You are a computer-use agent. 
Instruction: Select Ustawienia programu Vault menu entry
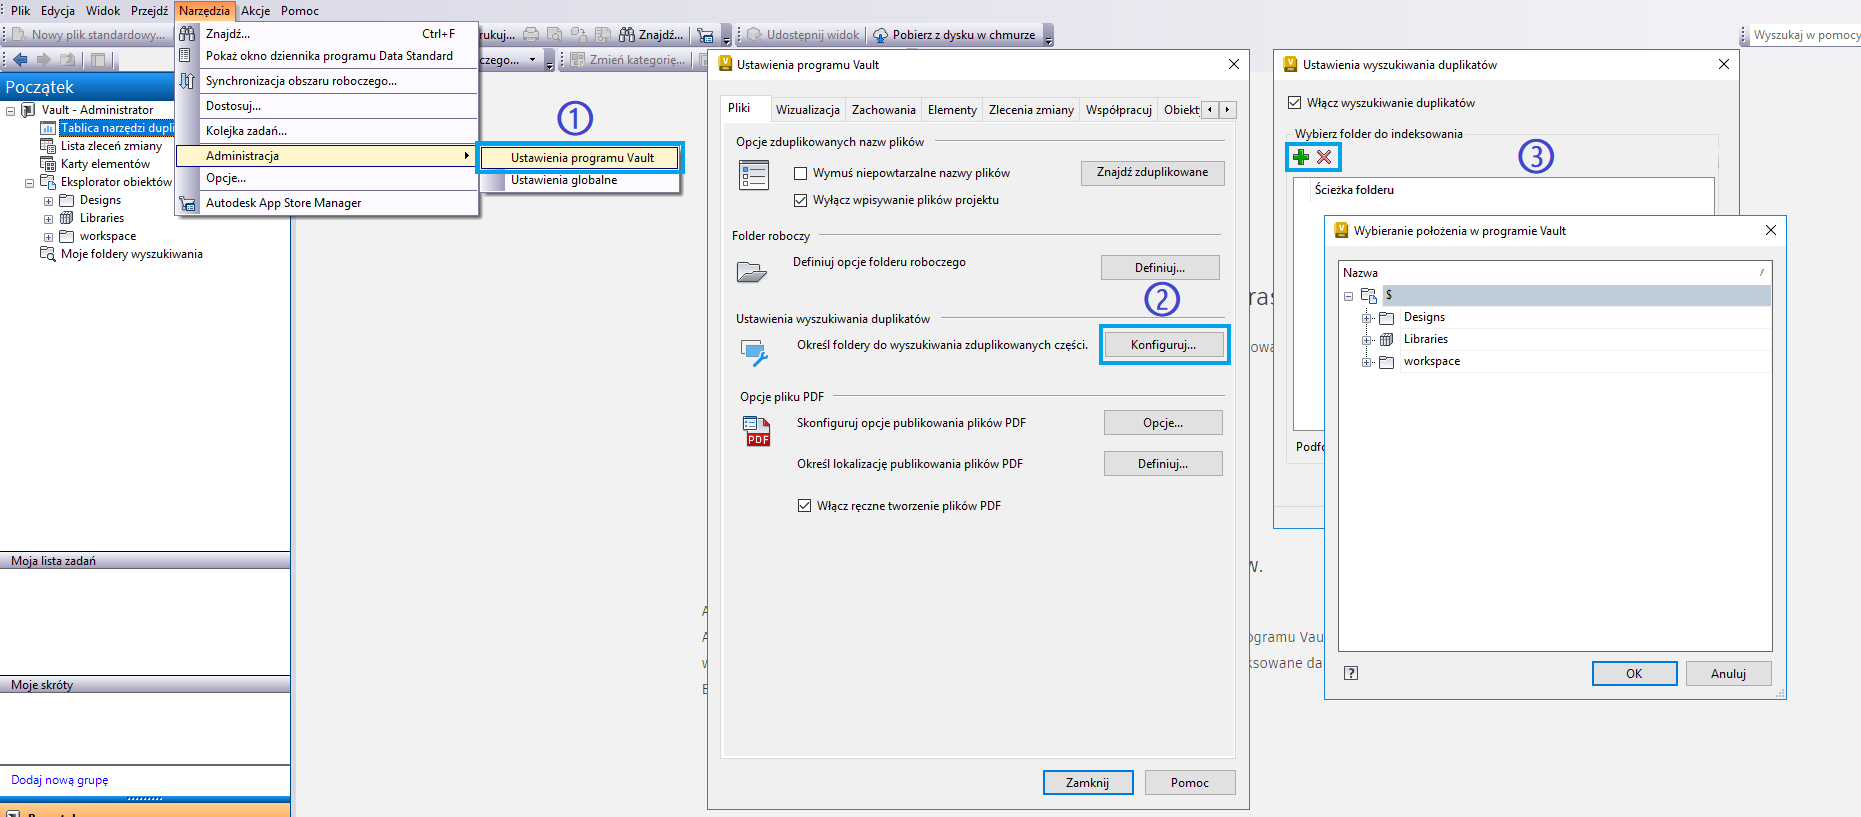580,158
